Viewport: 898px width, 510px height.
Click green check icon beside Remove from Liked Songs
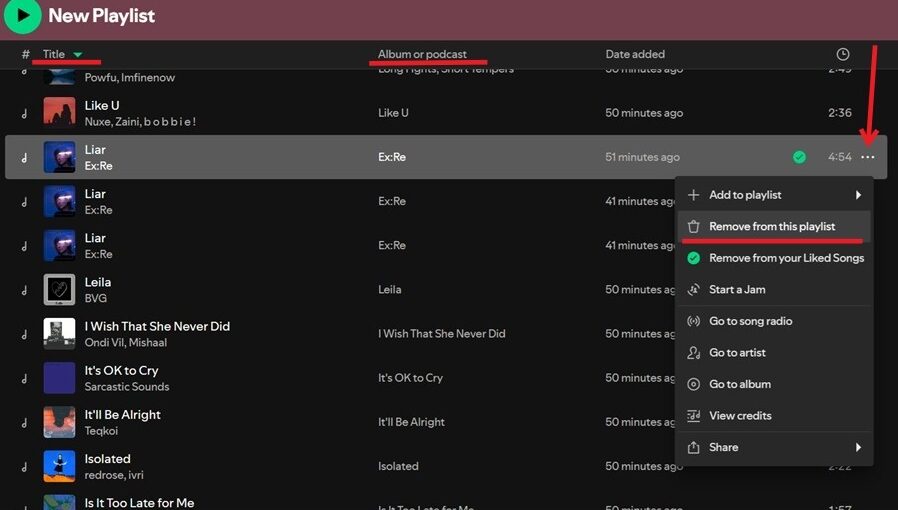[694, 258]
